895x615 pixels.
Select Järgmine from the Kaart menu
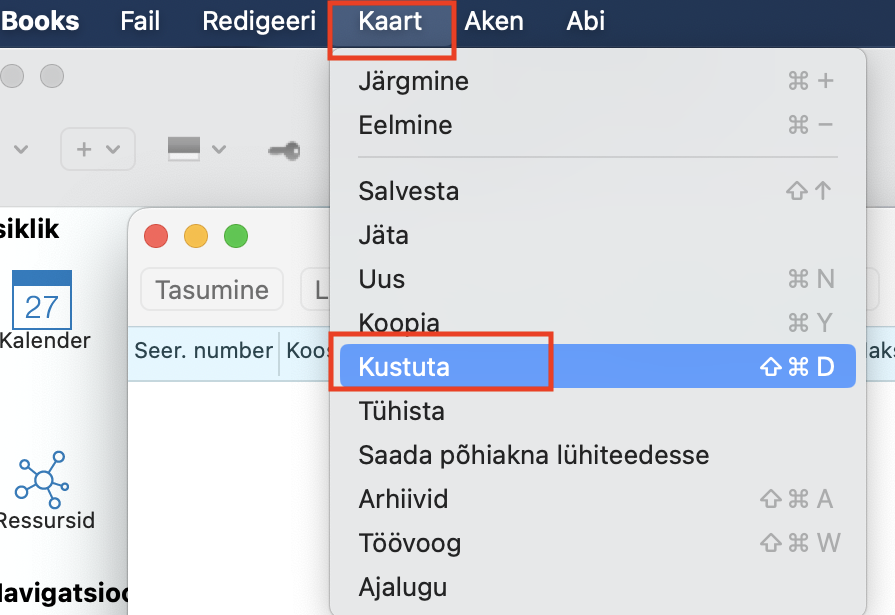point(413,81)
